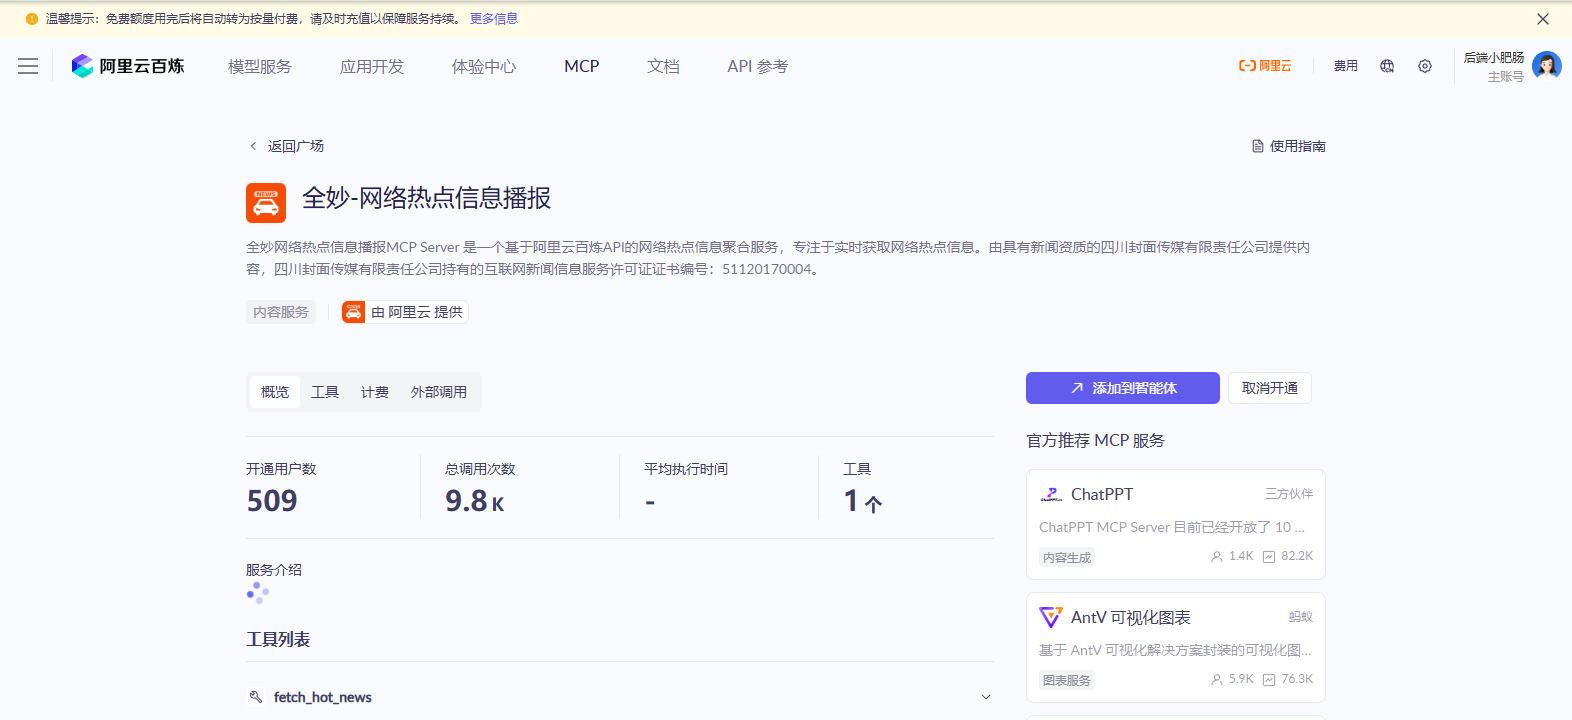The width and height of the screenshot is (1572, 720).
Task: Click the user avatar picture
Action: point(1546,66)
